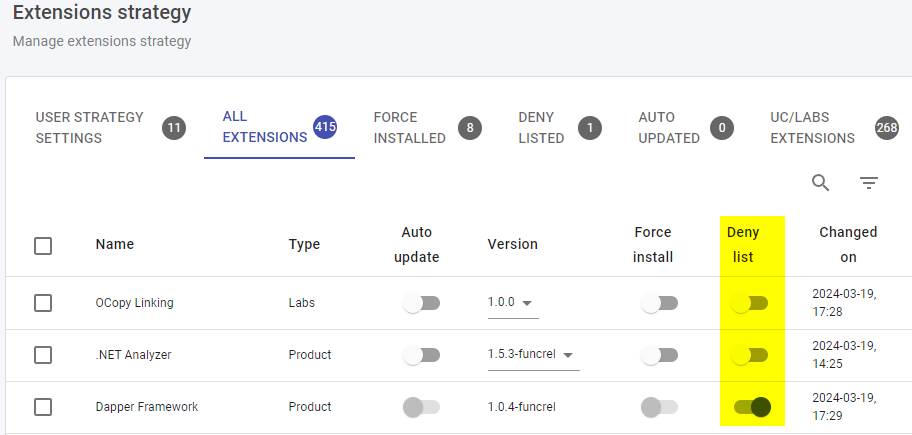Go to the Deny Listed tab
Image resolution: width=912 pixels, height=435 pixels.
541,128
